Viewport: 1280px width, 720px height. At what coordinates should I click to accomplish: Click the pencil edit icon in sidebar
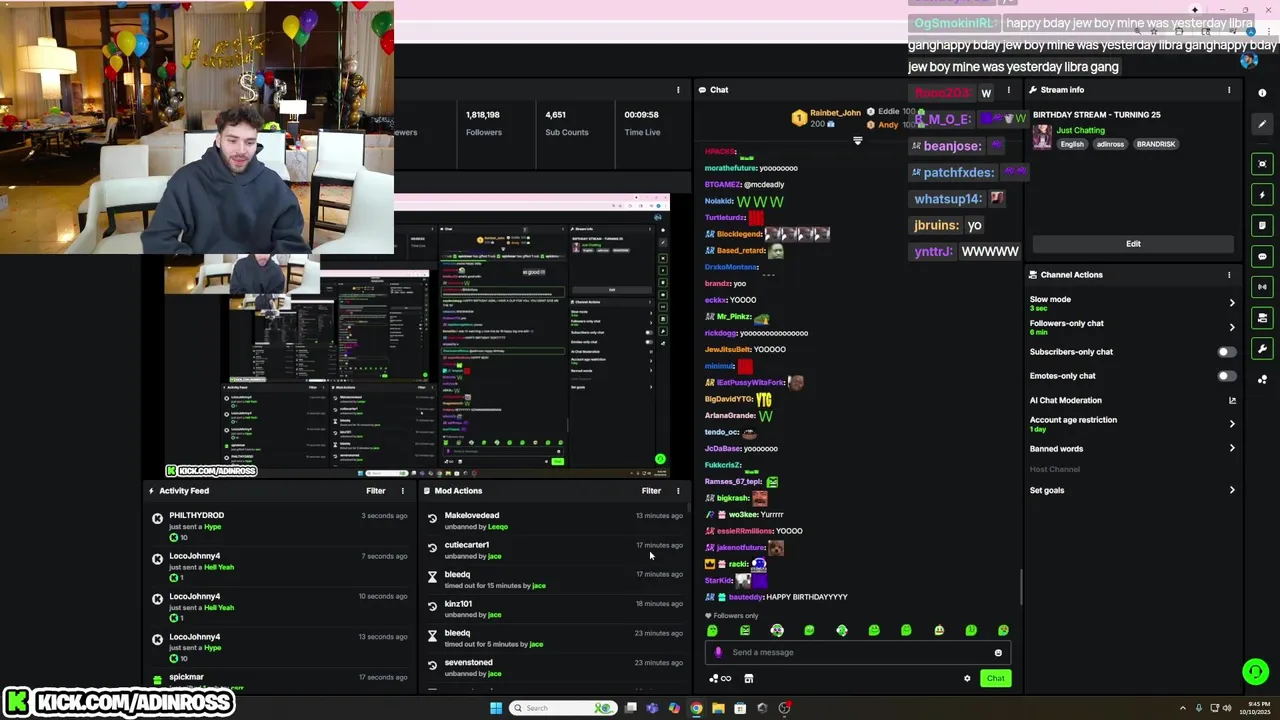coord(1262,124)
